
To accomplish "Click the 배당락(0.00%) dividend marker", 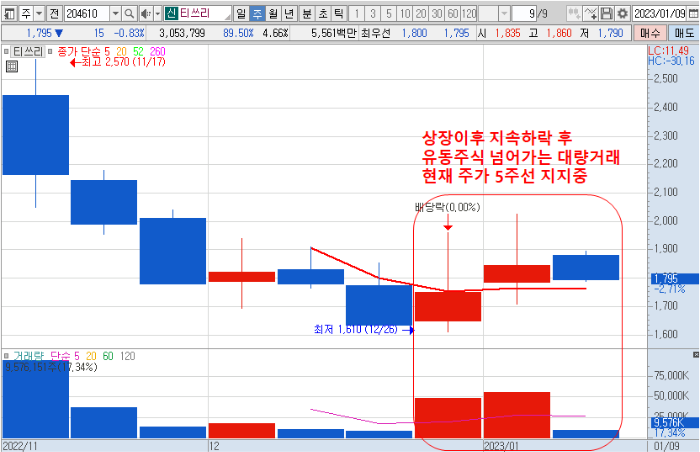I will coord(447,207).
